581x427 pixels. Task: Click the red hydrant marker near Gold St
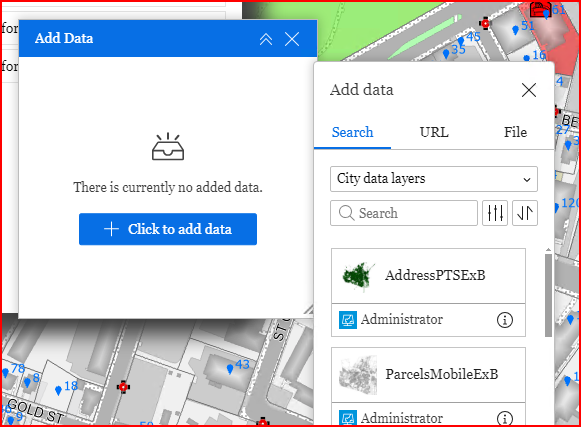click(x=123, y=387)
